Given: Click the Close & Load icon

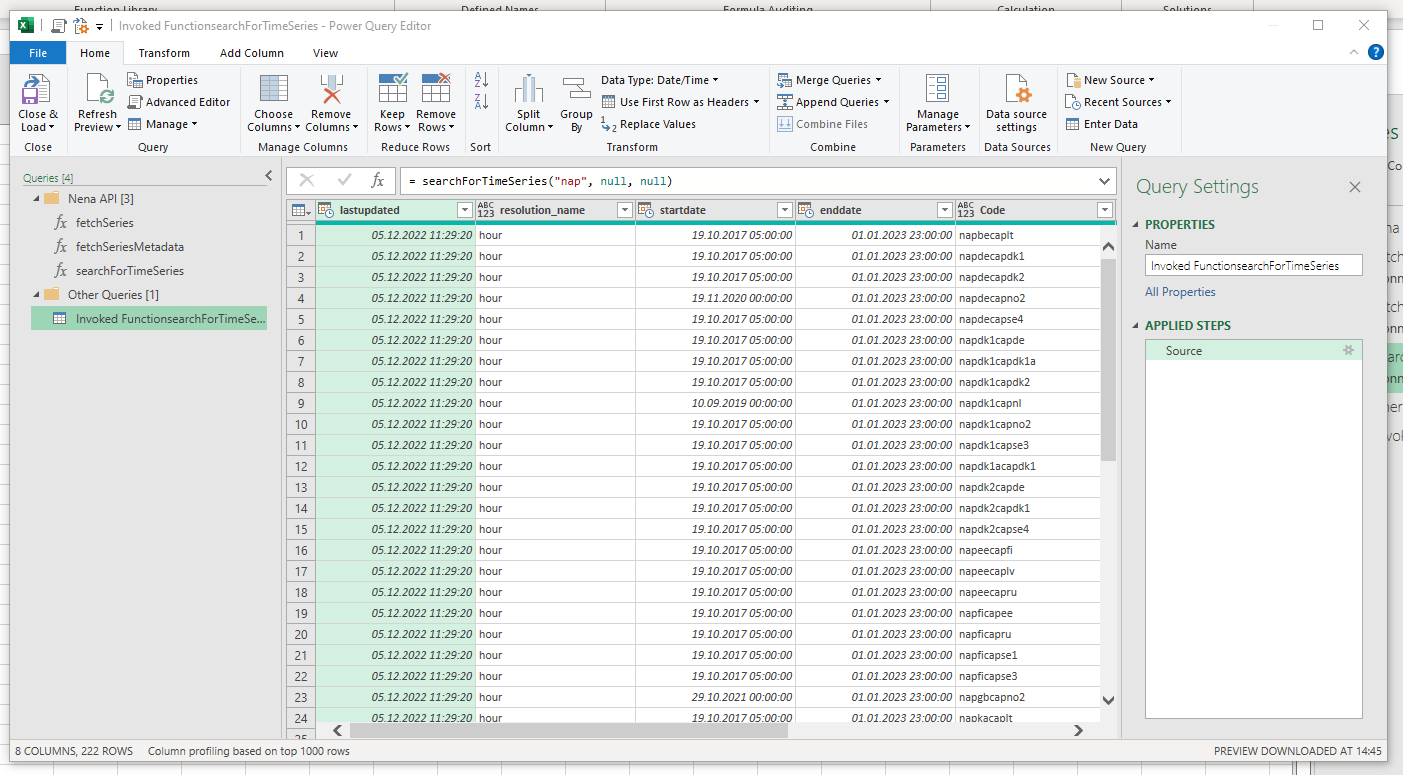Looking at the screenshot, I should [37, 89].
